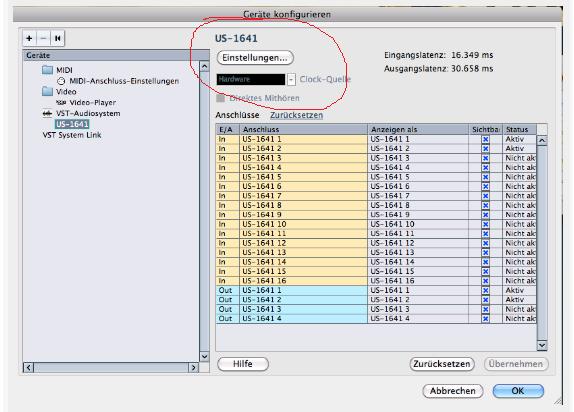
Task: Click the Video-Player icon
Action: click(x=61, y=103)
